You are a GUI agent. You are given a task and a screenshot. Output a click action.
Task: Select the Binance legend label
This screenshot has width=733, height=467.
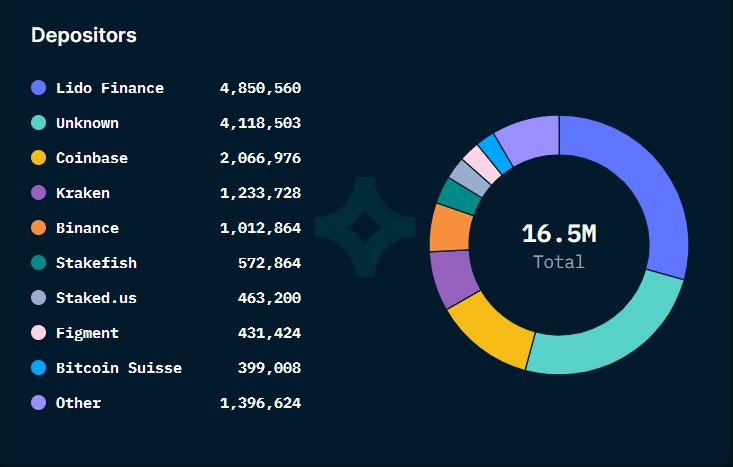coord(87,228)
